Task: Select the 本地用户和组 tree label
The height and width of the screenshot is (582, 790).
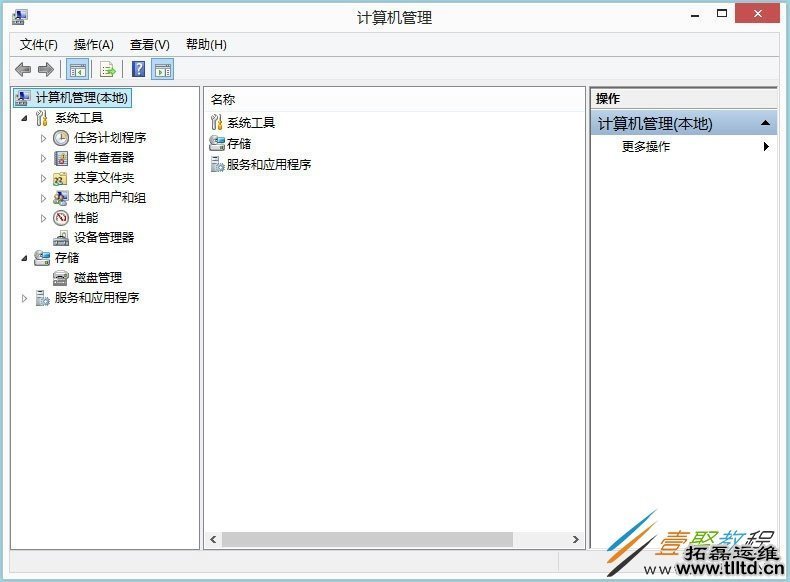Action: (x=110, y=198)
